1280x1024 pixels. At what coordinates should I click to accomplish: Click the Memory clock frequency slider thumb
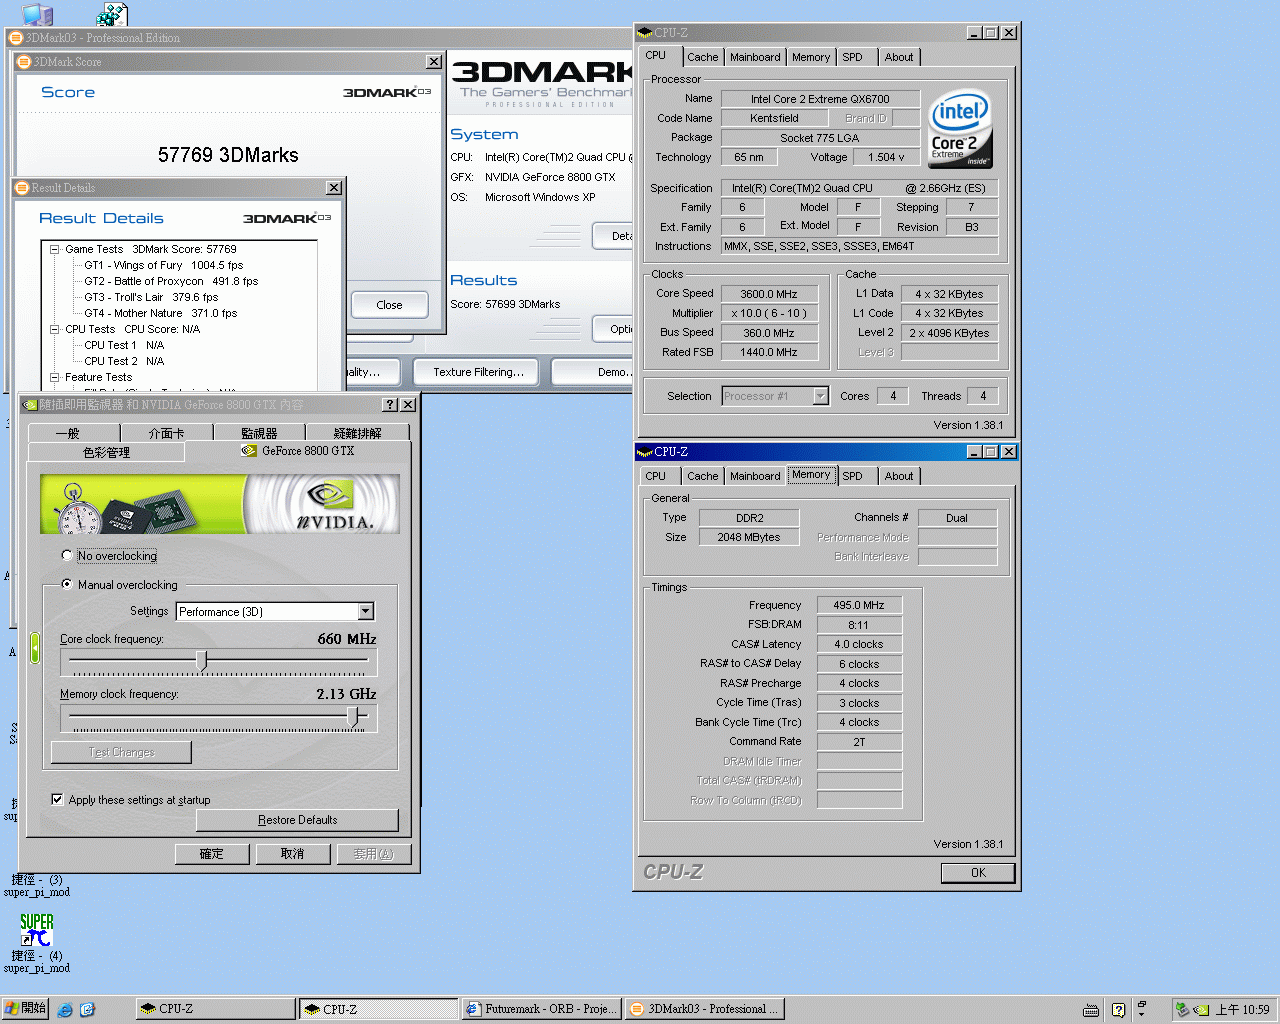pos(353,716)
